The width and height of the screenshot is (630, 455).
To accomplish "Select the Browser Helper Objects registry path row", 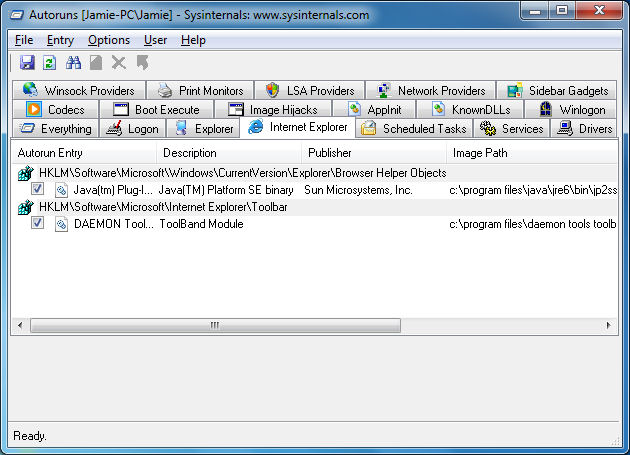I will point(315,173).
